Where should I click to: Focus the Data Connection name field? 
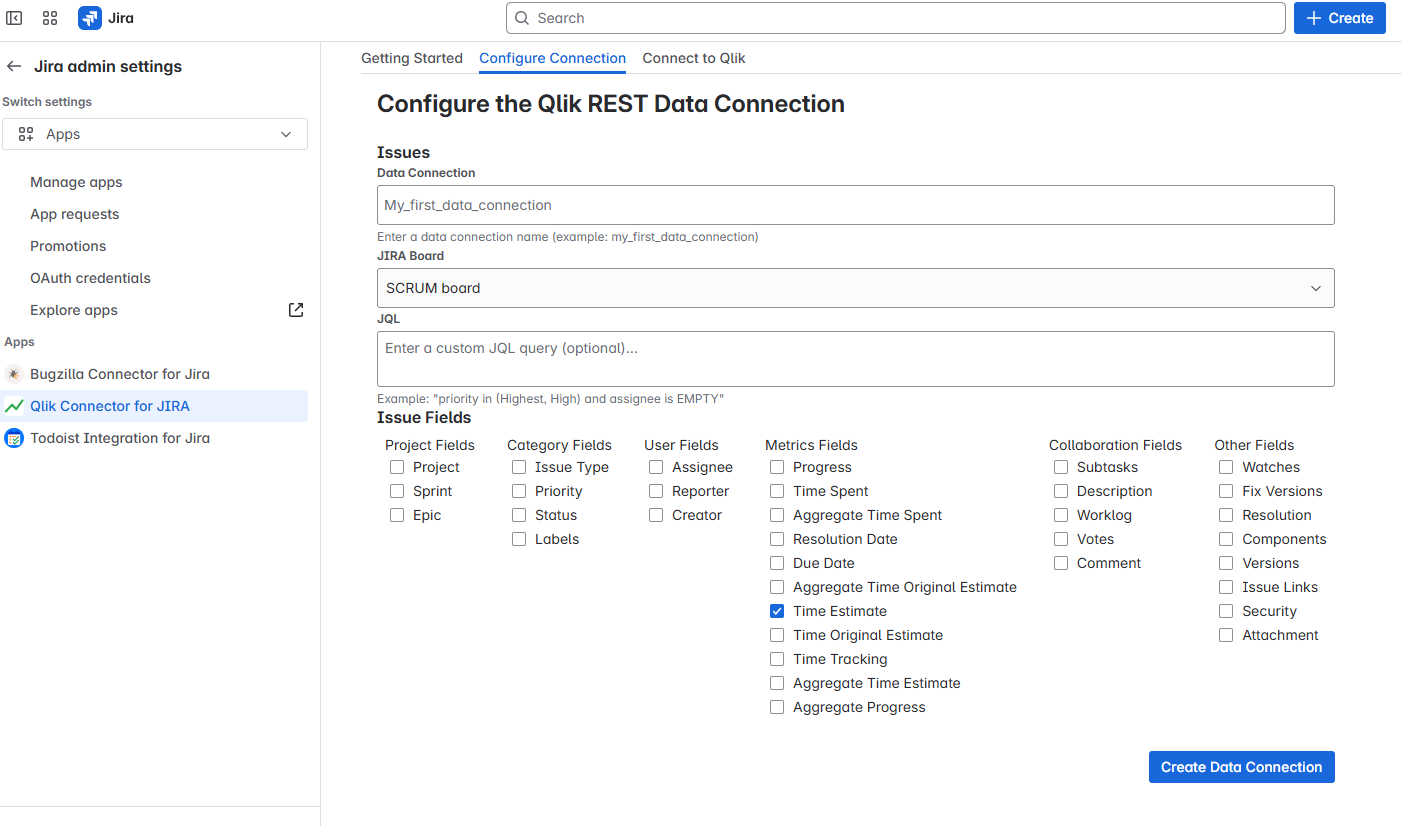tap(856, 205)
